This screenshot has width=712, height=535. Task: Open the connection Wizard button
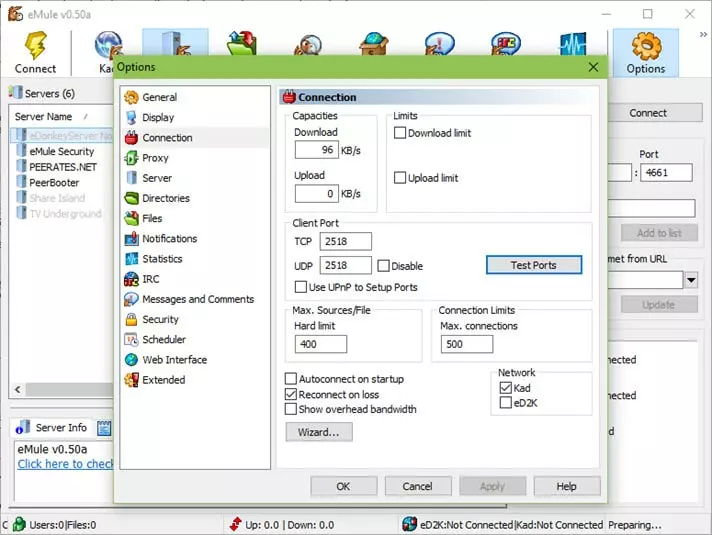319,432
